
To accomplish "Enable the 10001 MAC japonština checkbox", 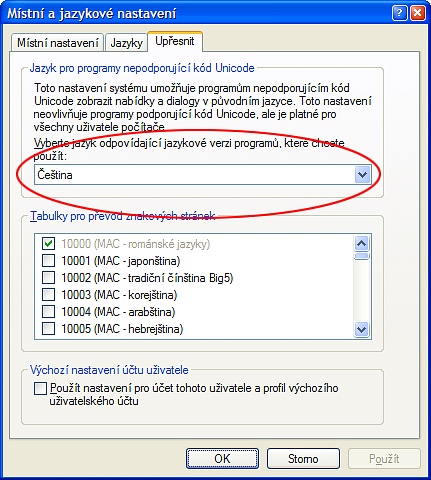I will pos(48,261).
